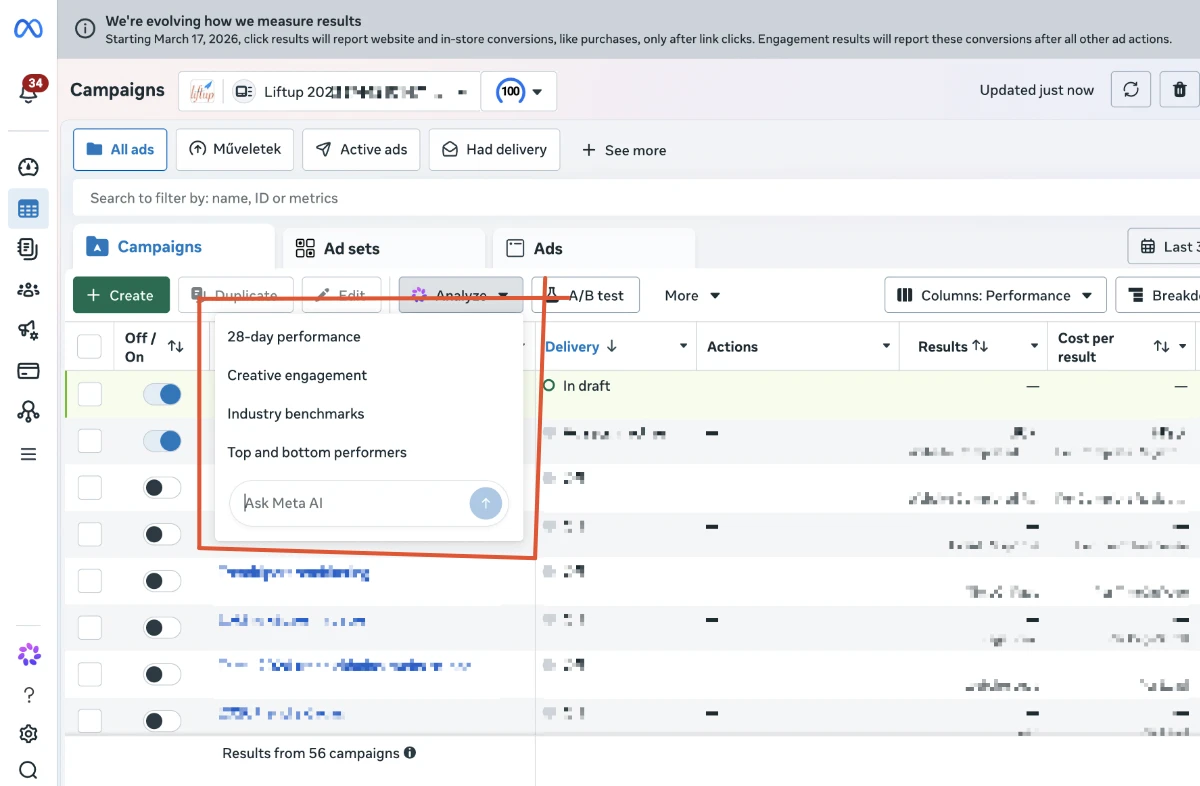This screenshot has width=1200, height=786.
Task: Expand the Columns: Performance dropdown
Action: pos(995,295)
